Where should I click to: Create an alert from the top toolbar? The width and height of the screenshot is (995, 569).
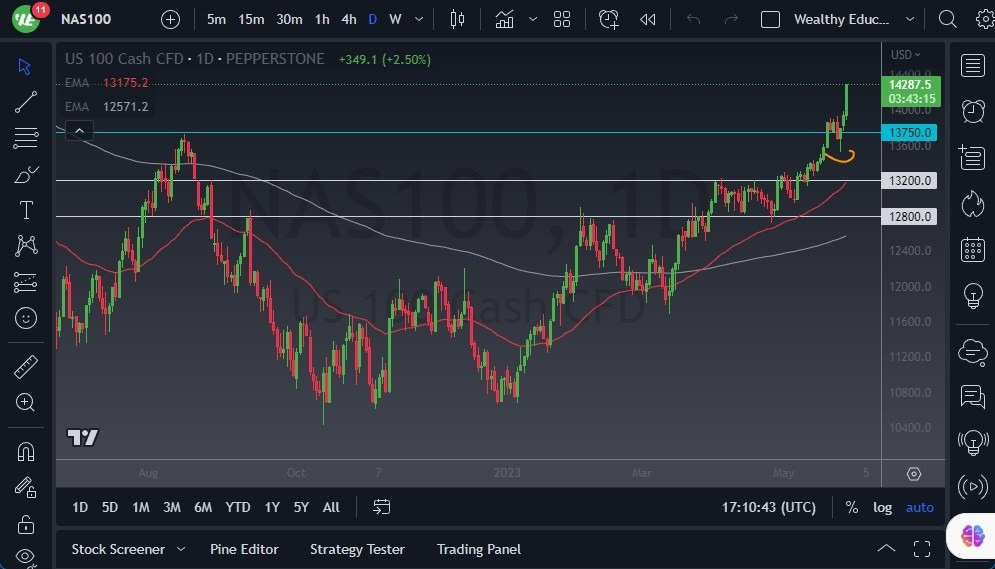[609, 20]
